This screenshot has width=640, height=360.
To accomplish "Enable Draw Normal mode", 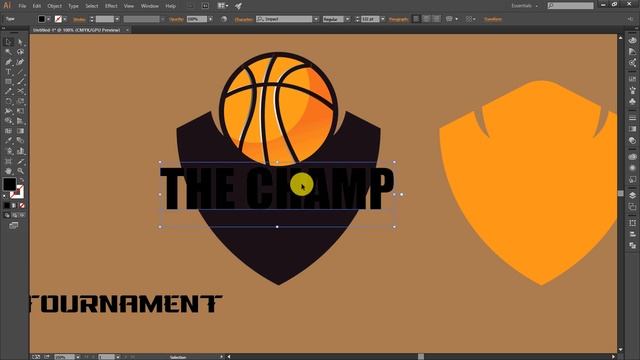I will click(7, 215).
